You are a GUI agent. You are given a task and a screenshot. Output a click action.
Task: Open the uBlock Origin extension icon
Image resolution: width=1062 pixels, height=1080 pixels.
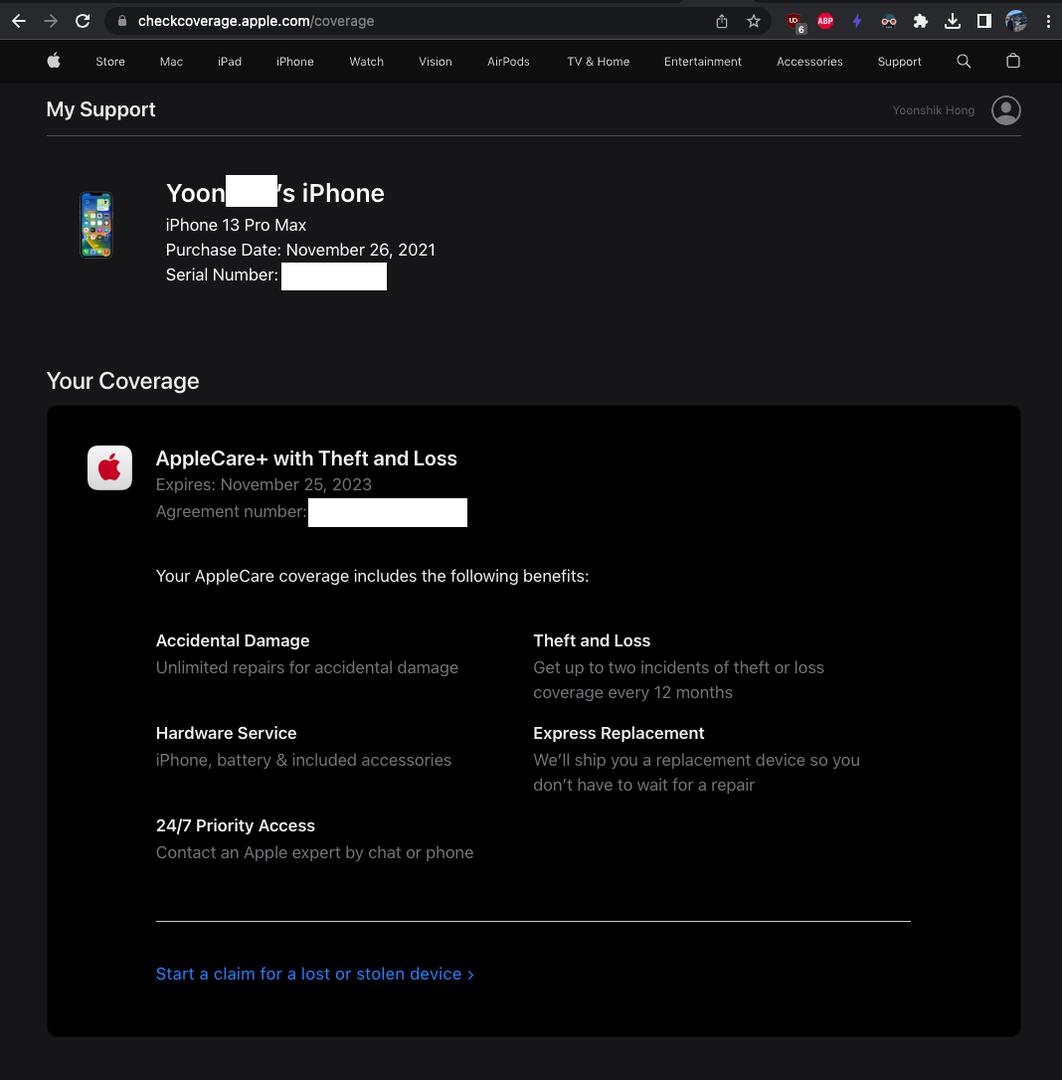(795, 23)
